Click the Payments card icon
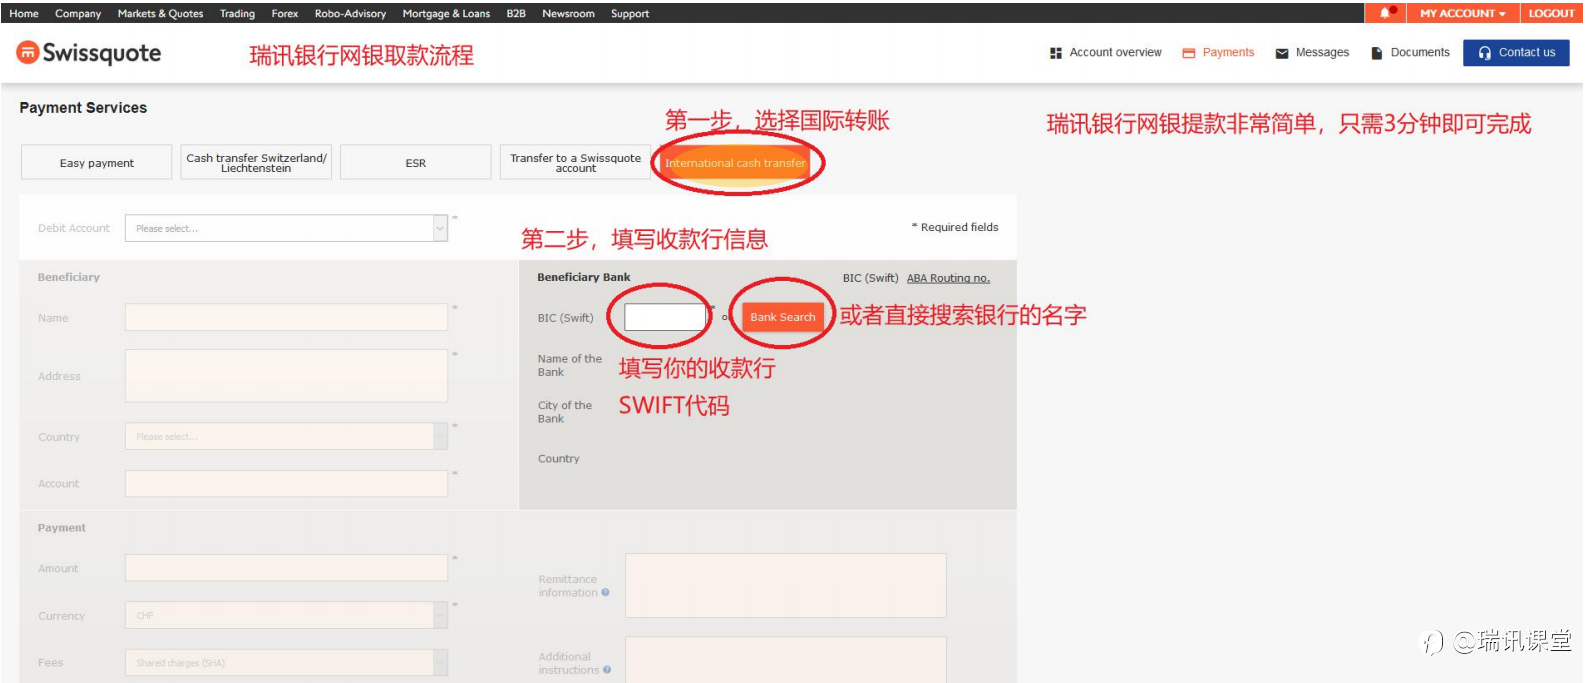This screenshot has width=1590, height=683. (1189, 53)
